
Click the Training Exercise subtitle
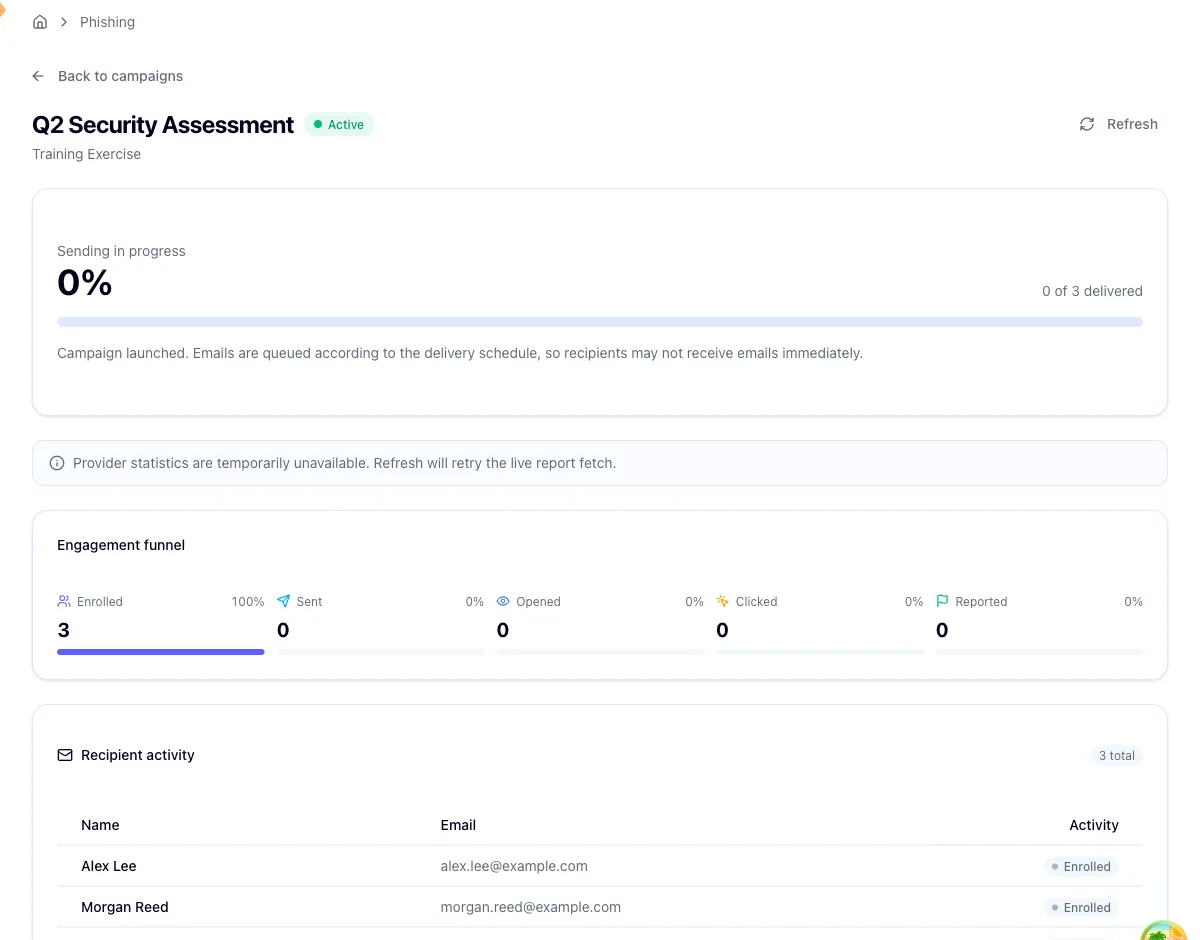pyautogui.click(x=86, y=154)
